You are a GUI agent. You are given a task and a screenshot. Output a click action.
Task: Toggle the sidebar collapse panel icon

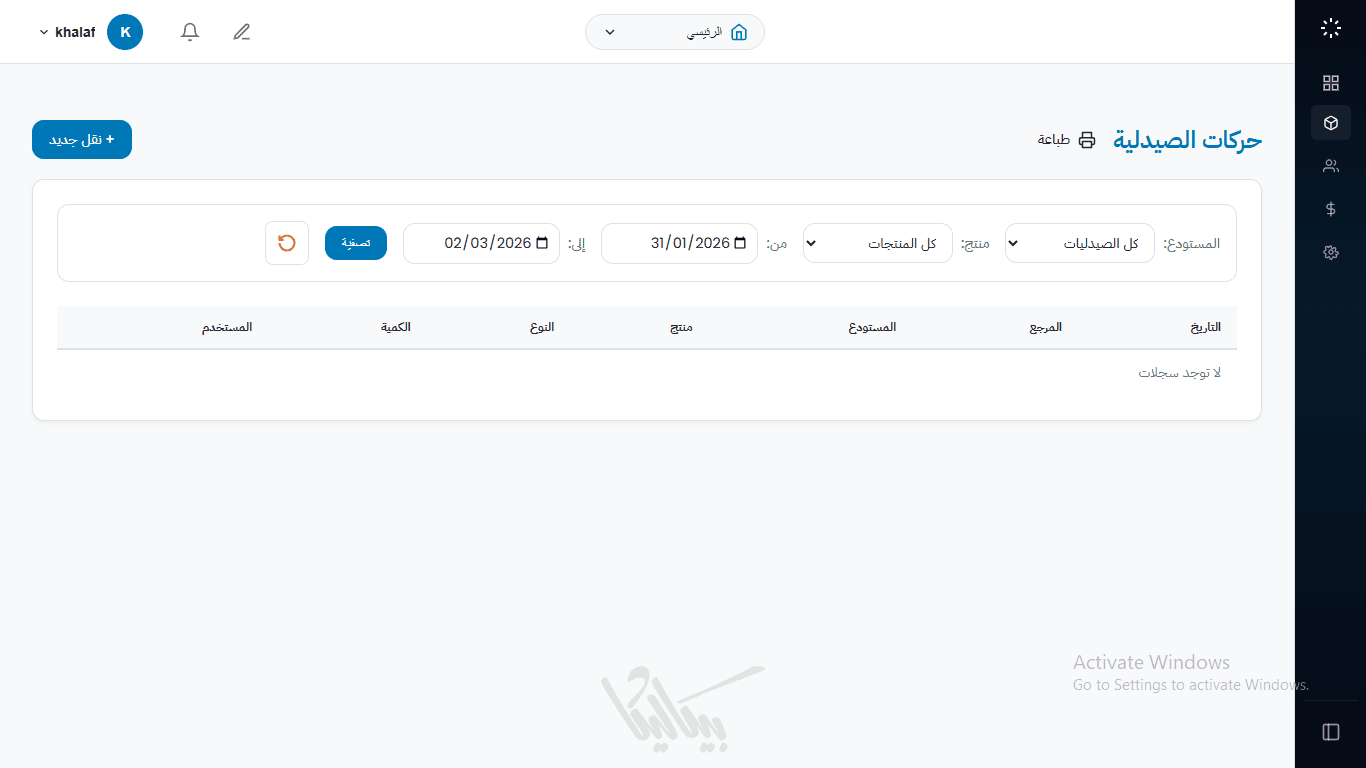pyautogui.click(x=1330, y=732)
